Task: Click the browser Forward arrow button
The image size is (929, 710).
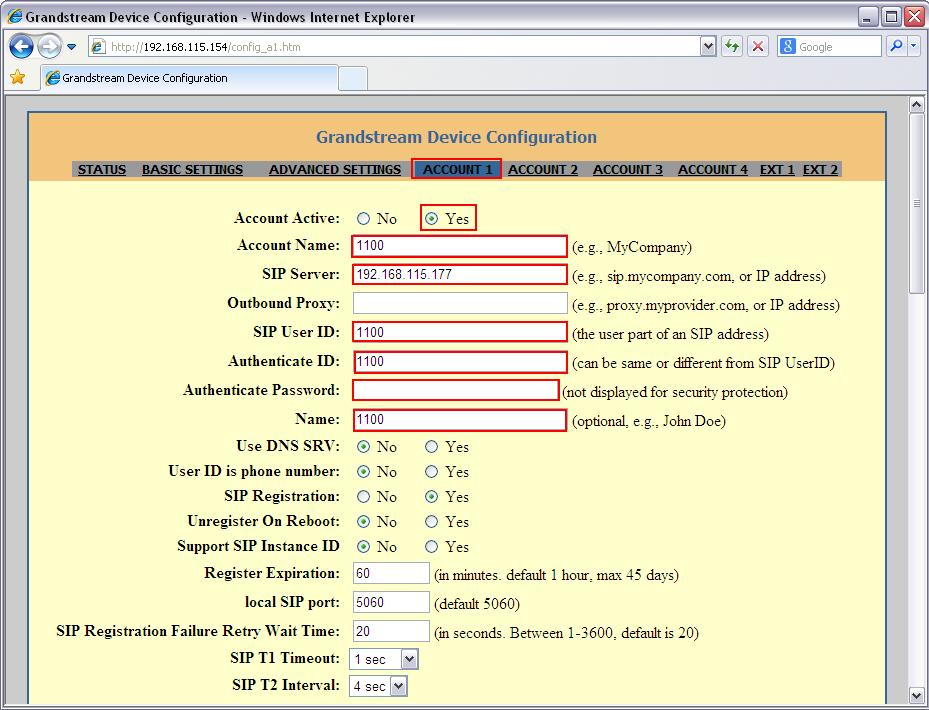Action: click(x=49, y=46)
